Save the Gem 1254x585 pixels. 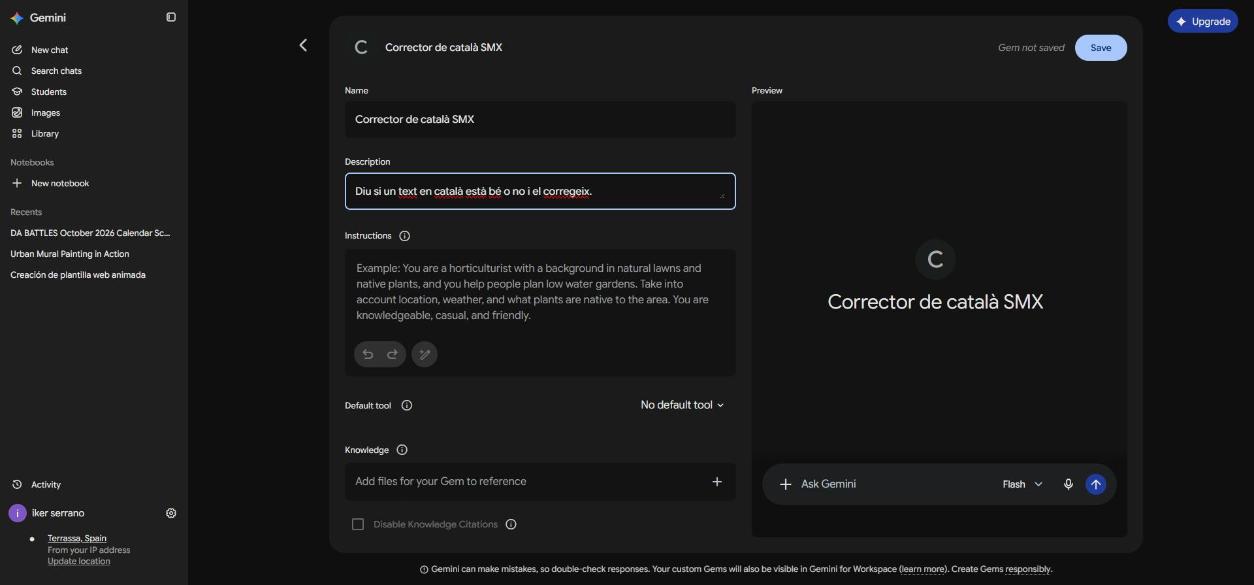[1101, 48]
